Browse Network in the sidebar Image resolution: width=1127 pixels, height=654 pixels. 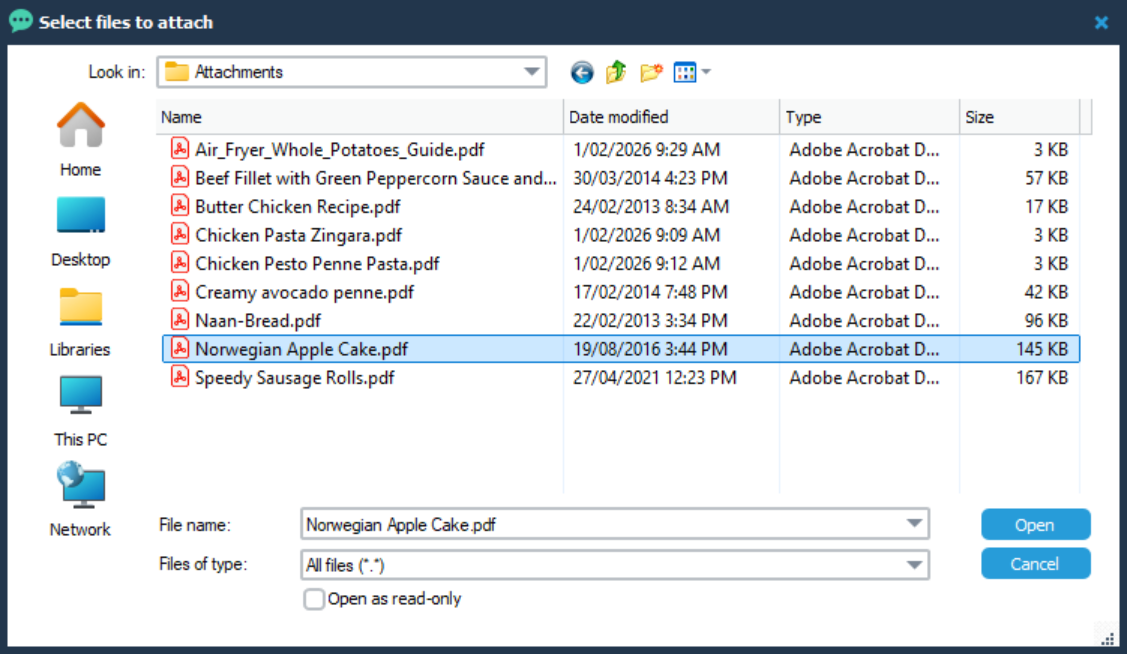[80, 500]
